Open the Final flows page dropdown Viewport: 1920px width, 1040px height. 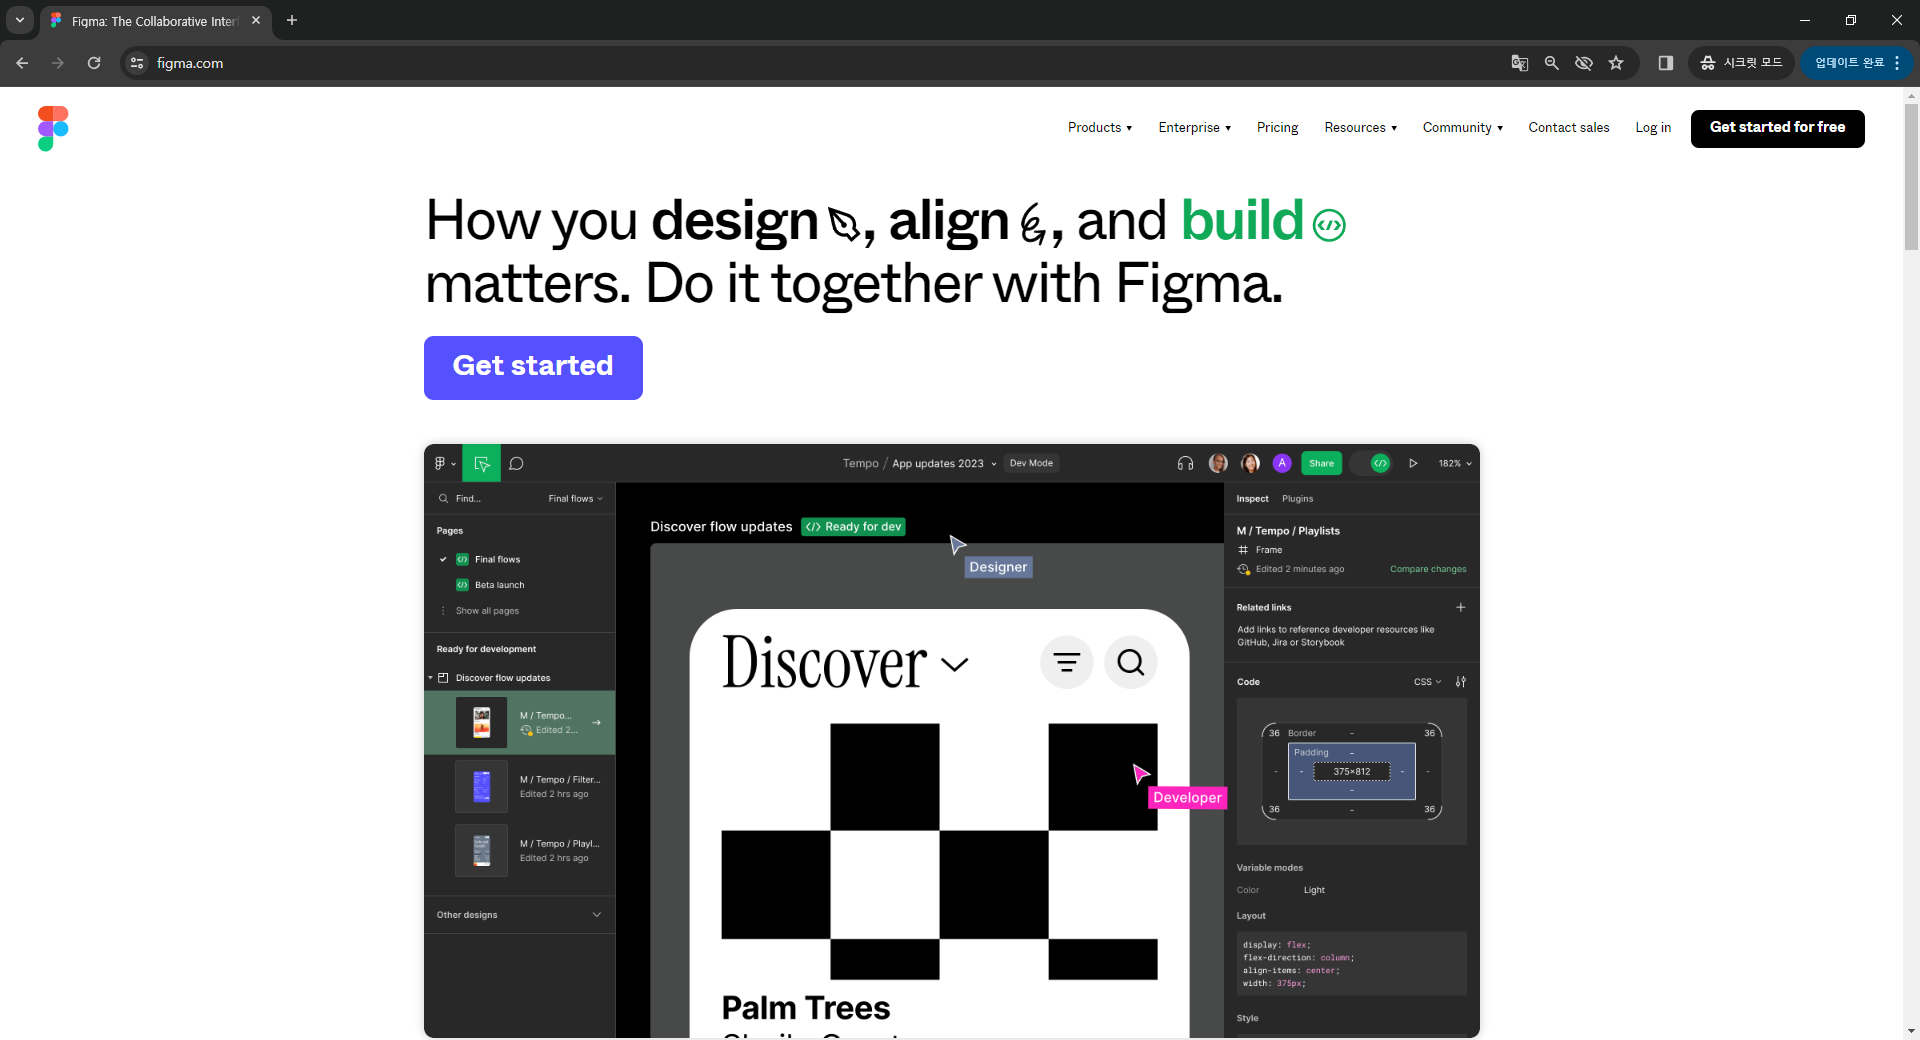pyautogui.click(x=575, y=498)
